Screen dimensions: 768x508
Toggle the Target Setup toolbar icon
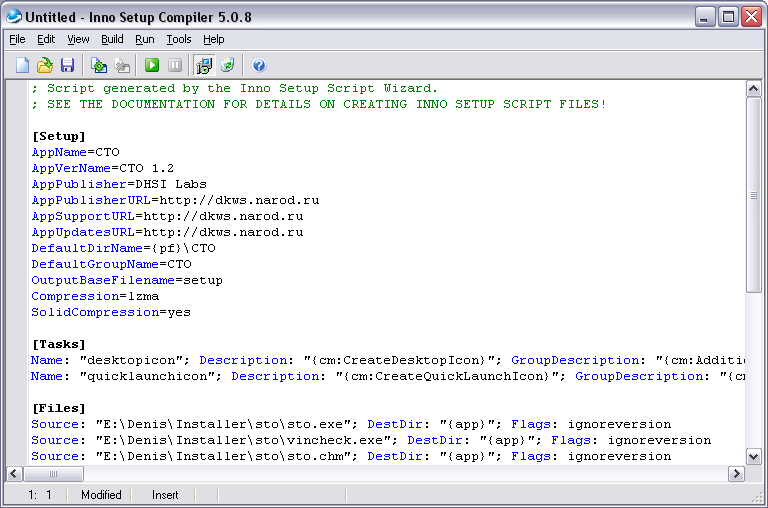click(x=204, y=65)
